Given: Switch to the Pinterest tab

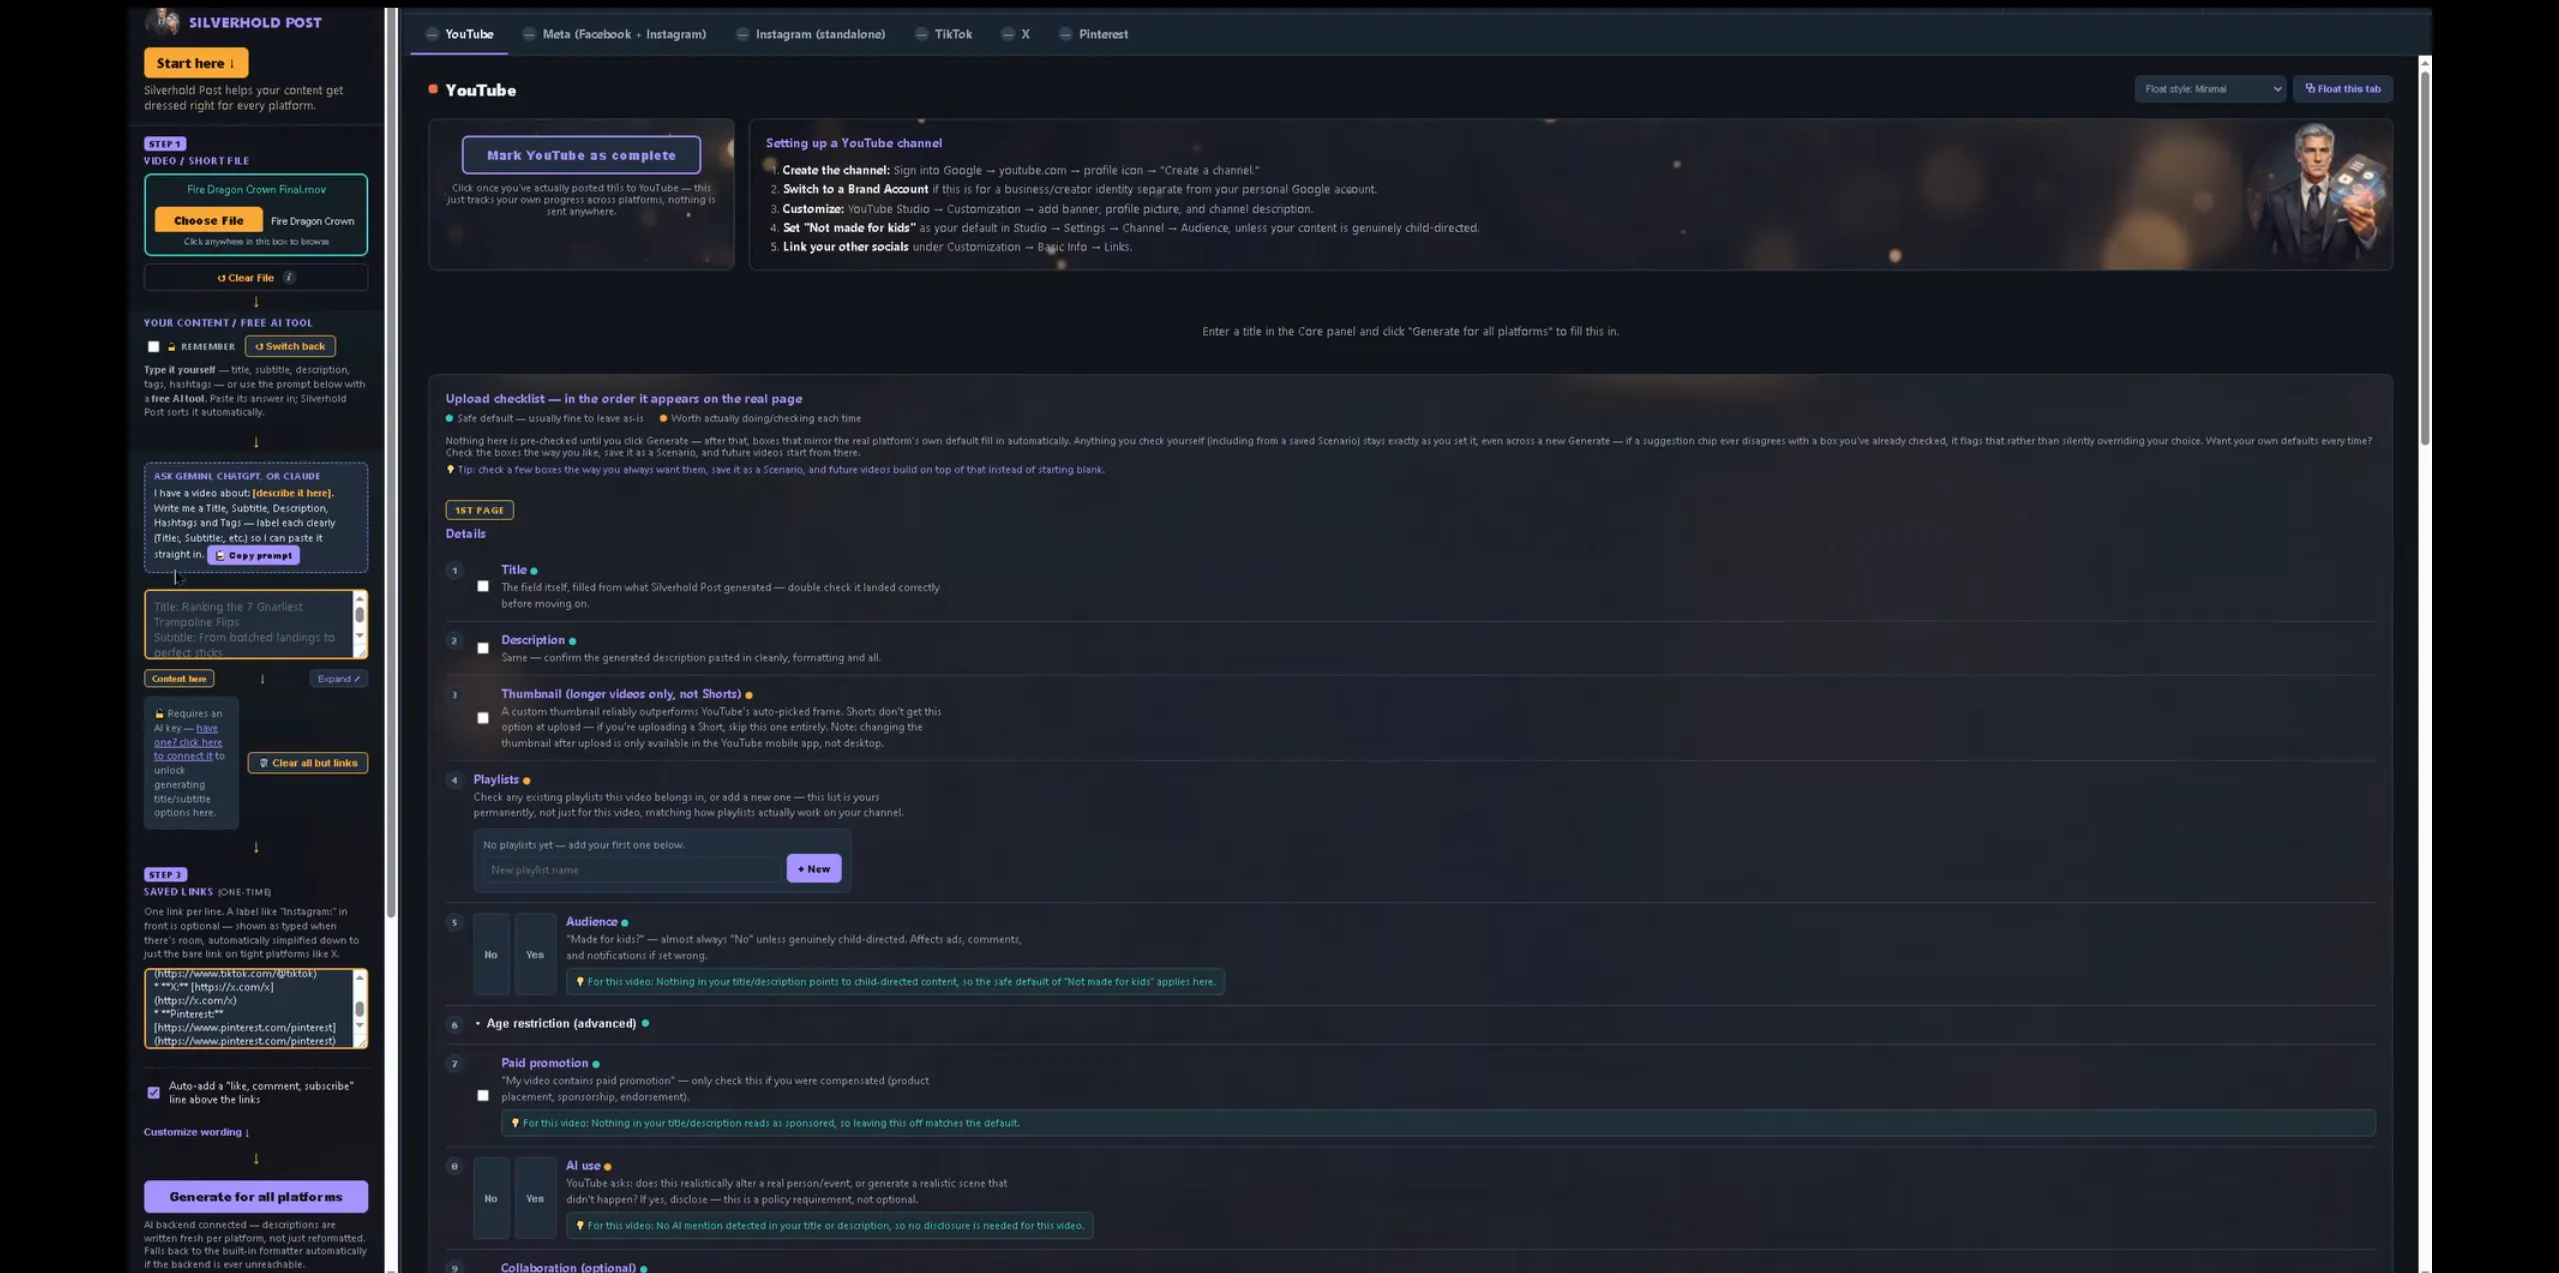Looking at the screenshot, I should [1093, 34].
